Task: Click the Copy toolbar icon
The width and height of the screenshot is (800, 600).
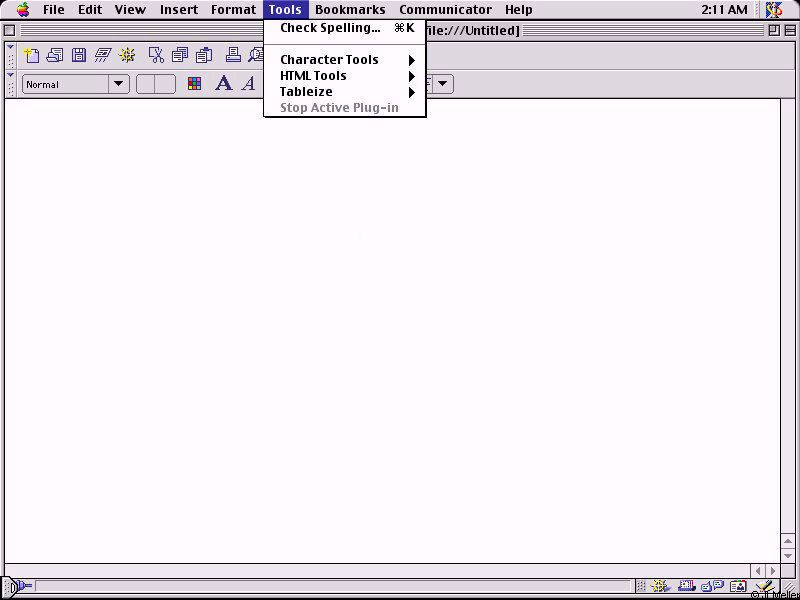Action: point(180,56)
